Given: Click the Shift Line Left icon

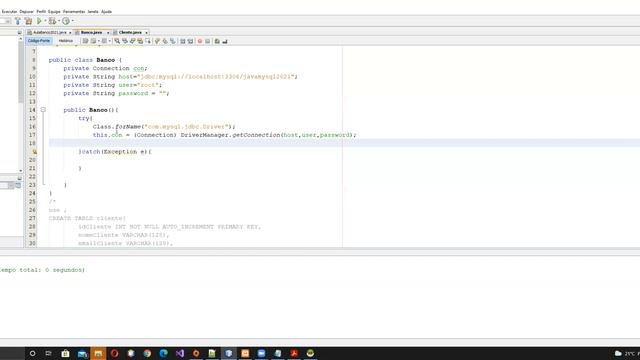Looking at the screenshot, I should (x=183, y=41).
